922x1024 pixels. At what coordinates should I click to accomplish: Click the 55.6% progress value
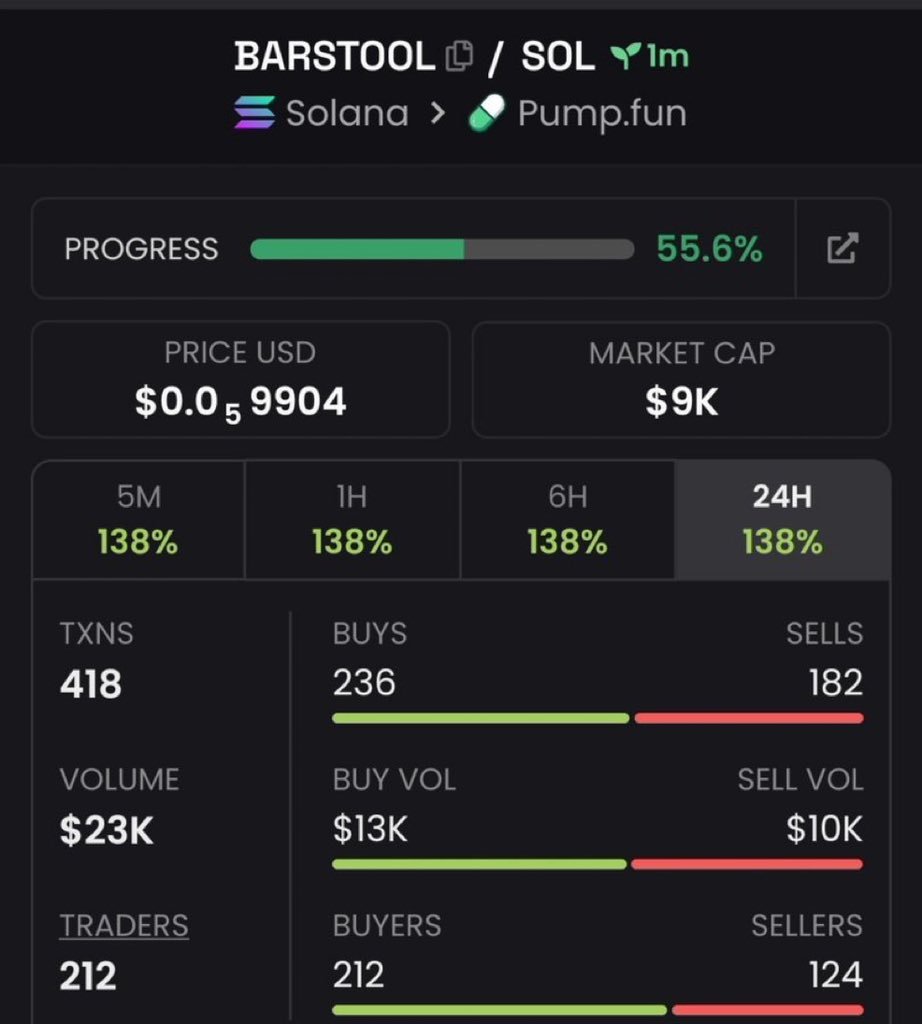[x=710, y=249]
